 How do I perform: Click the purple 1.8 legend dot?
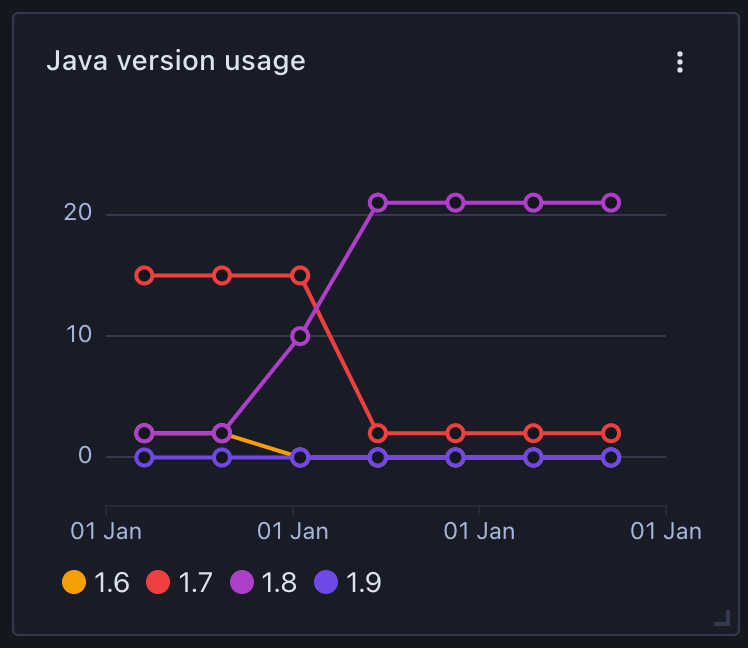pyautogui.click(x=242, y=582)
